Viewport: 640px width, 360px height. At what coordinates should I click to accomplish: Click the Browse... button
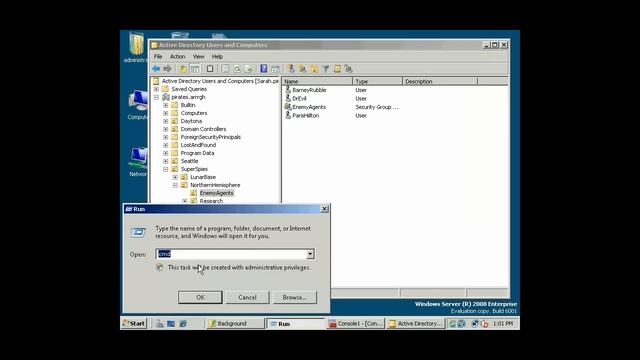pyautogui.click(x=294, y=297)
